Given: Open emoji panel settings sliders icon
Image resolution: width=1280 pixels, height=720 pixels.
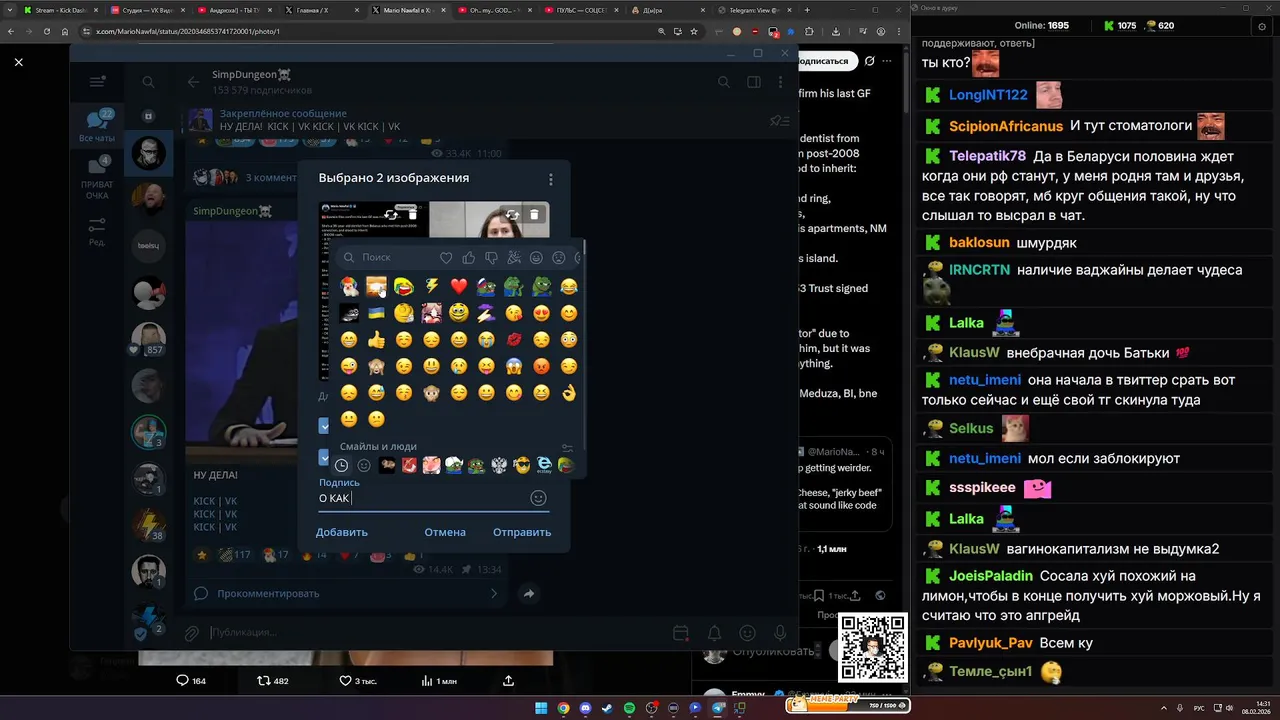Looking at the screenshot, I should coord(567,447).
